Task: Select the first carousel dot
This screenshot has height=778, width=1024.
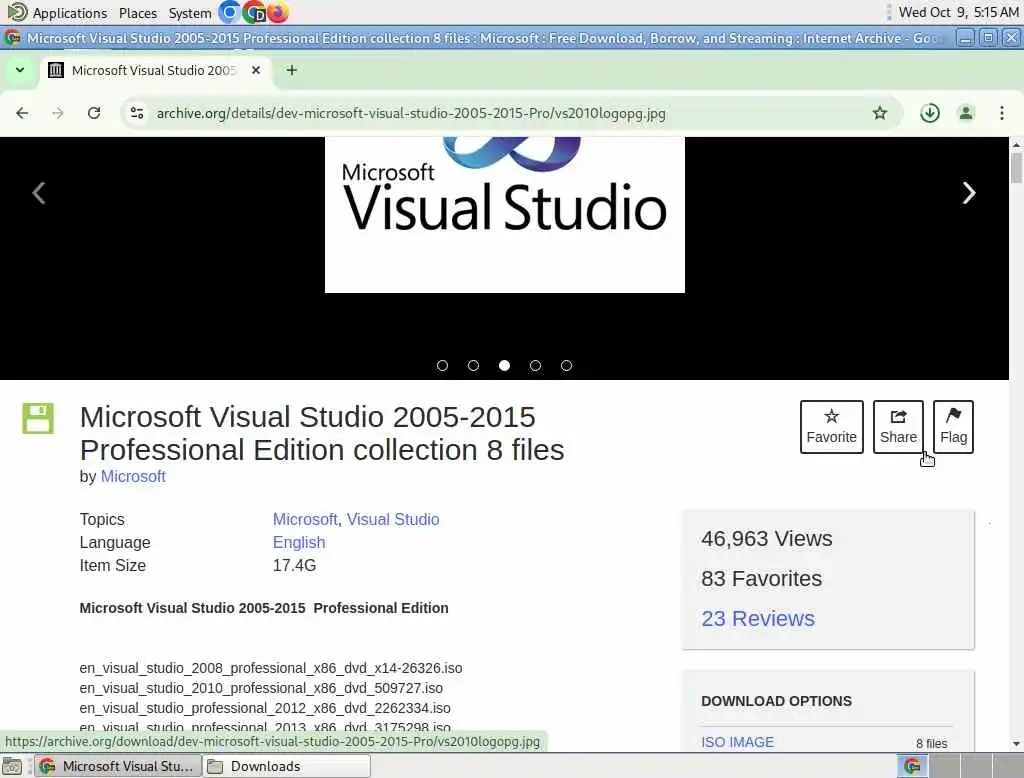Action: point(442,366)
